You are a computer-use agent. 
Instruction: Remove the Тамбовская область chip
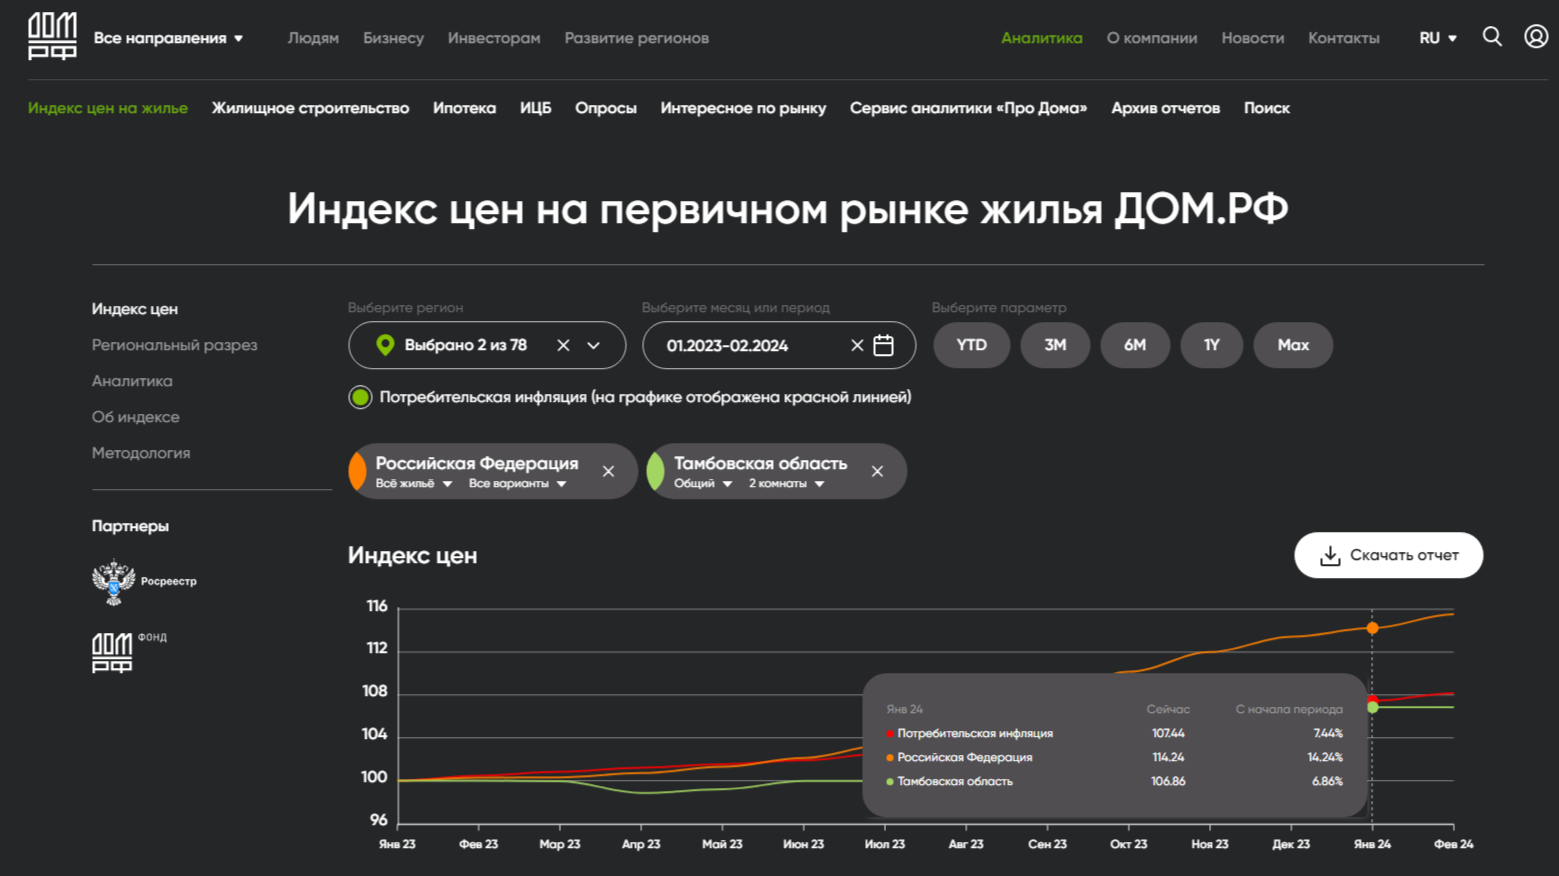click(x=877, y=471)
